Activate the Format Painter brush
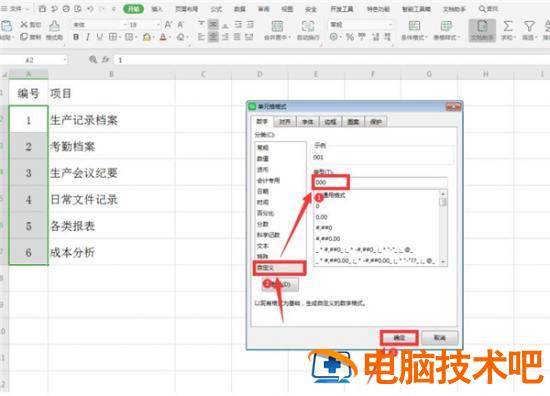This screenshot has height=396, width=550. point(54,25)
